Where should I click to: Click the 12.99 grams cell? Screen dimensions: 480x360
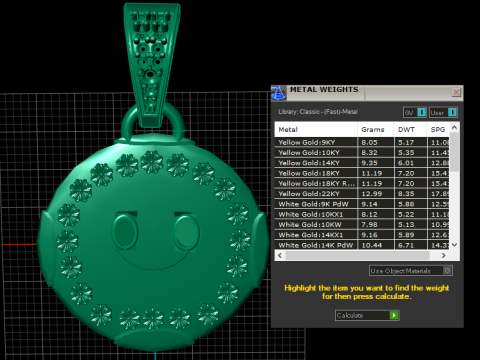pos(376,194)
